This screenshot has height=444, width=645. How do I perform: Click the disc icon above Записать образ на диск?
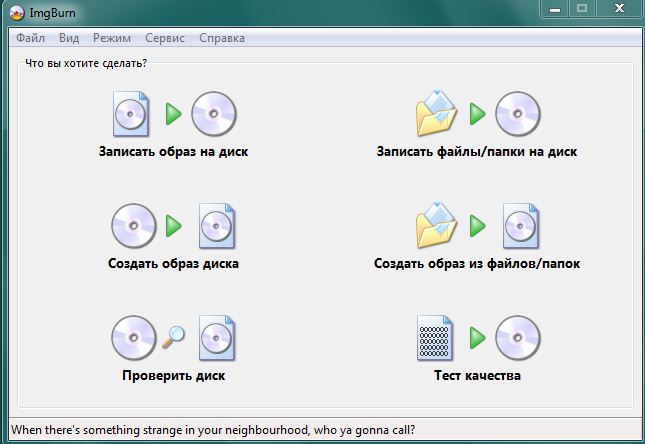point(214,114)
